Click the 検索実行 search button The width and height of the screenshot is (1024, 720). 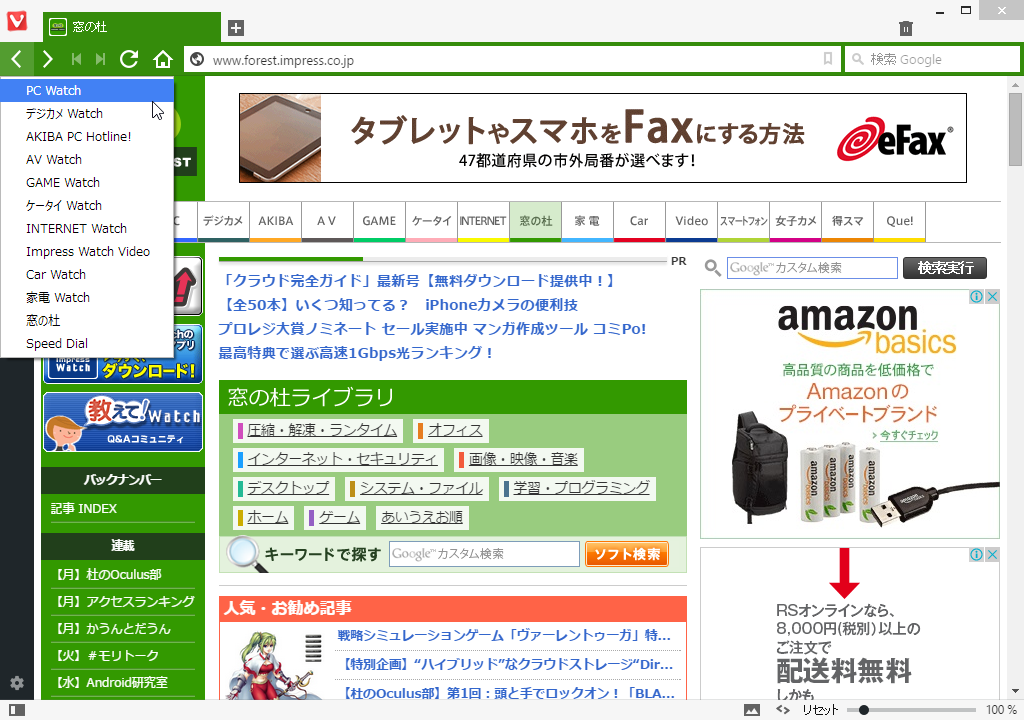tap(944, 268)
